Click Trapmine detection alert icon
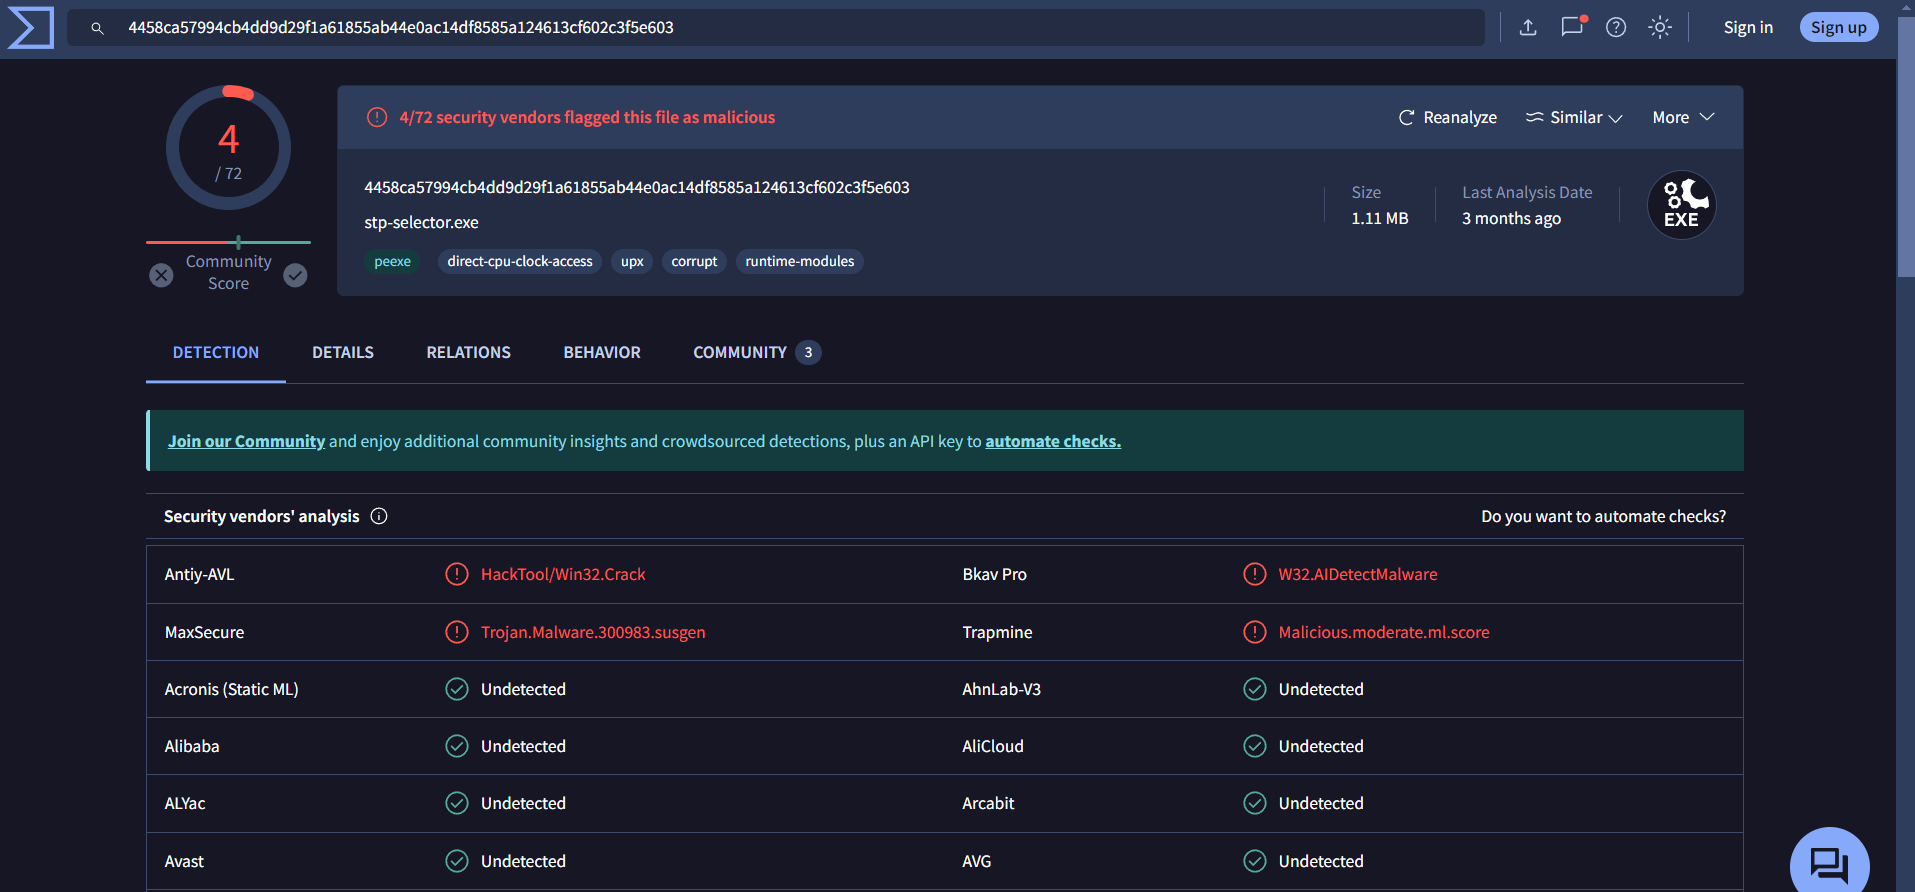 point(1254,632)
